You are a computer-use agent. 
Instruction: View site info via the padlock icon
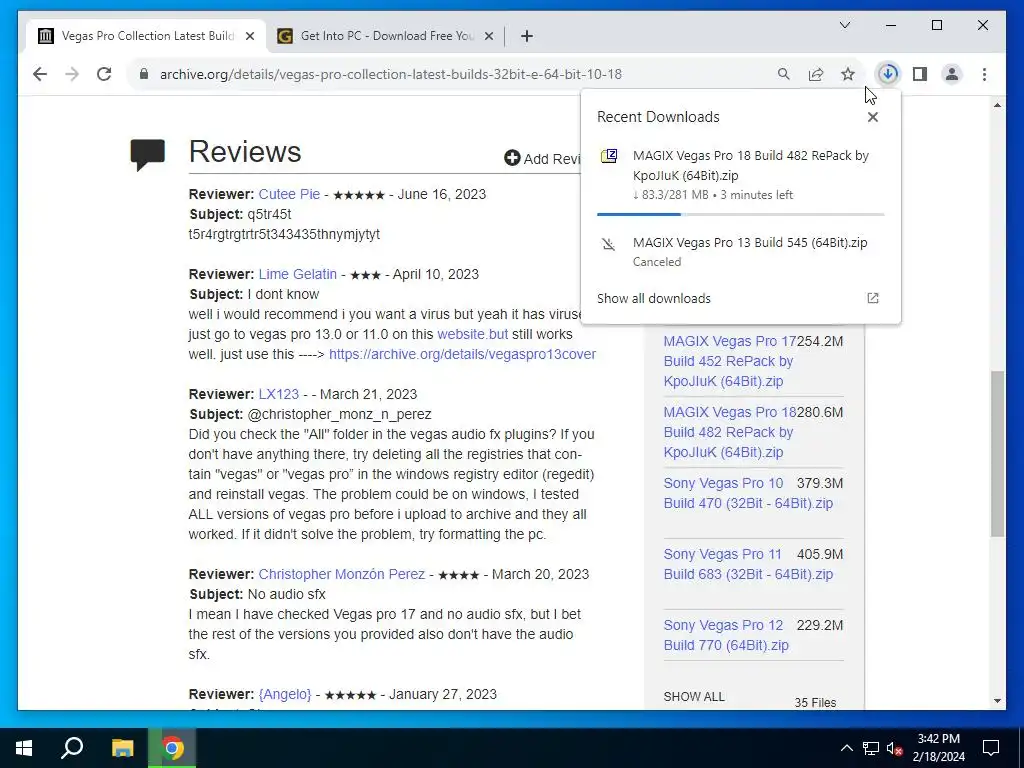(144, 74)
